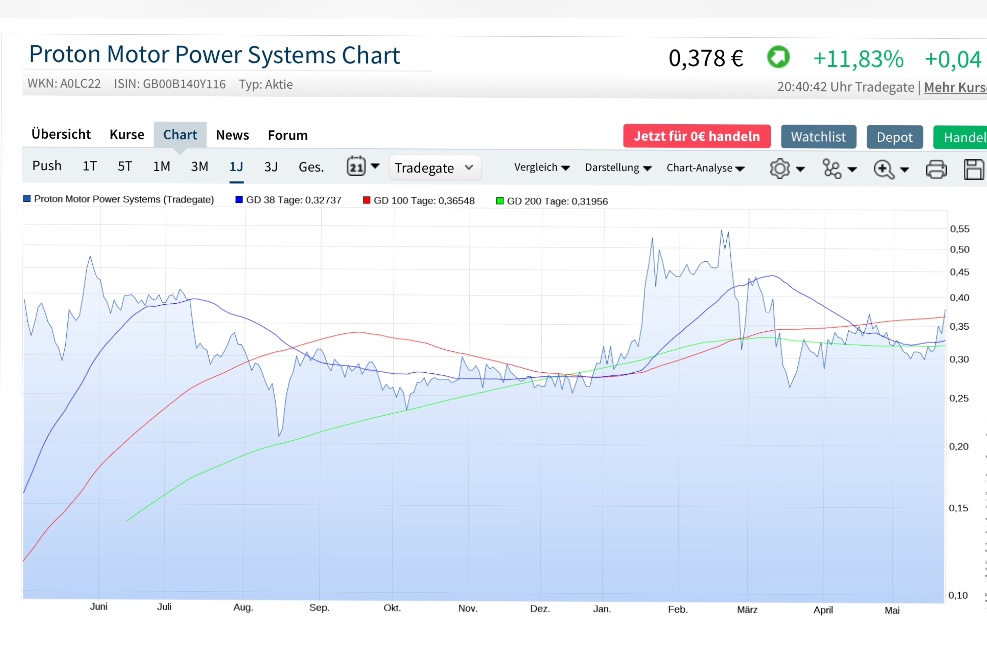The image size is (987, 649).
Task: Click the red GD 100 Tage legend swatch
Action: pyautogui.click(x=367, y=200)
